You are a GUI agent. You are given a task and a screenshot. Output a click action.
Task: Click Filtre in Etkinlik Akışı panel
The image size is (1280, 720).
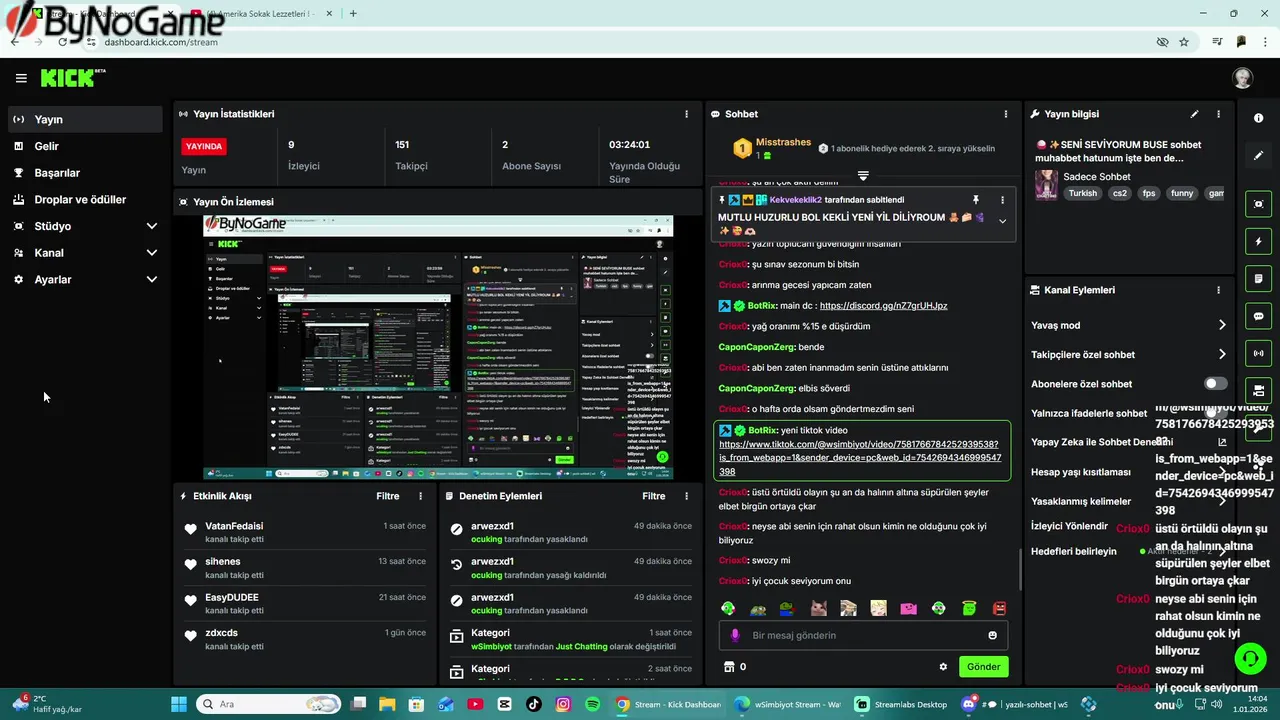(387, 496)
